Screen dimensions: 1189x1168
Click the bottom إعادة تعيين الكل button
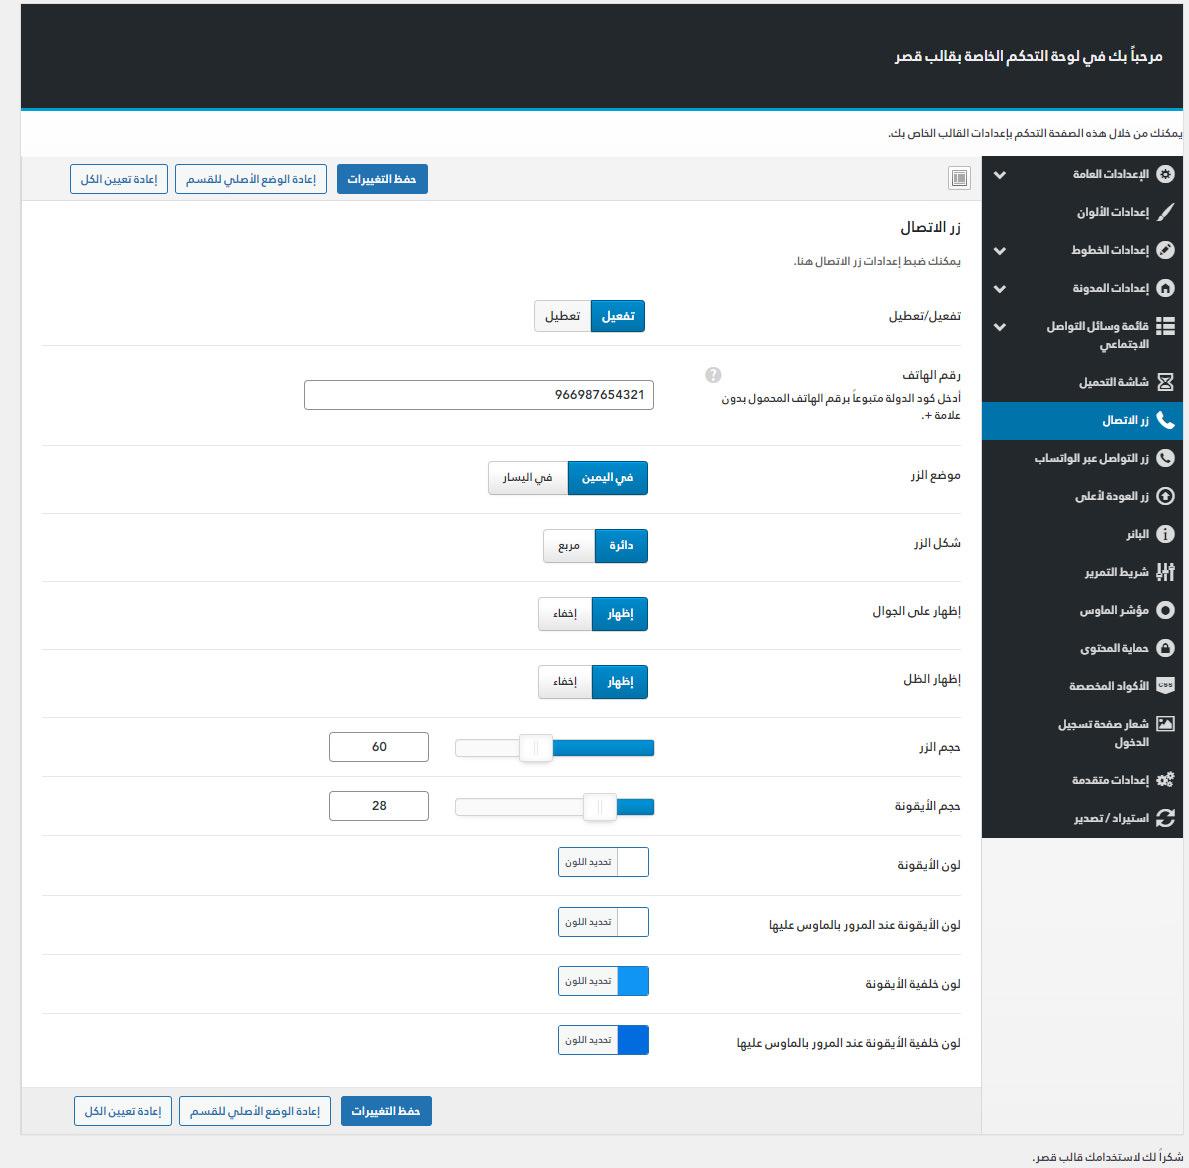pos(123,1111)
